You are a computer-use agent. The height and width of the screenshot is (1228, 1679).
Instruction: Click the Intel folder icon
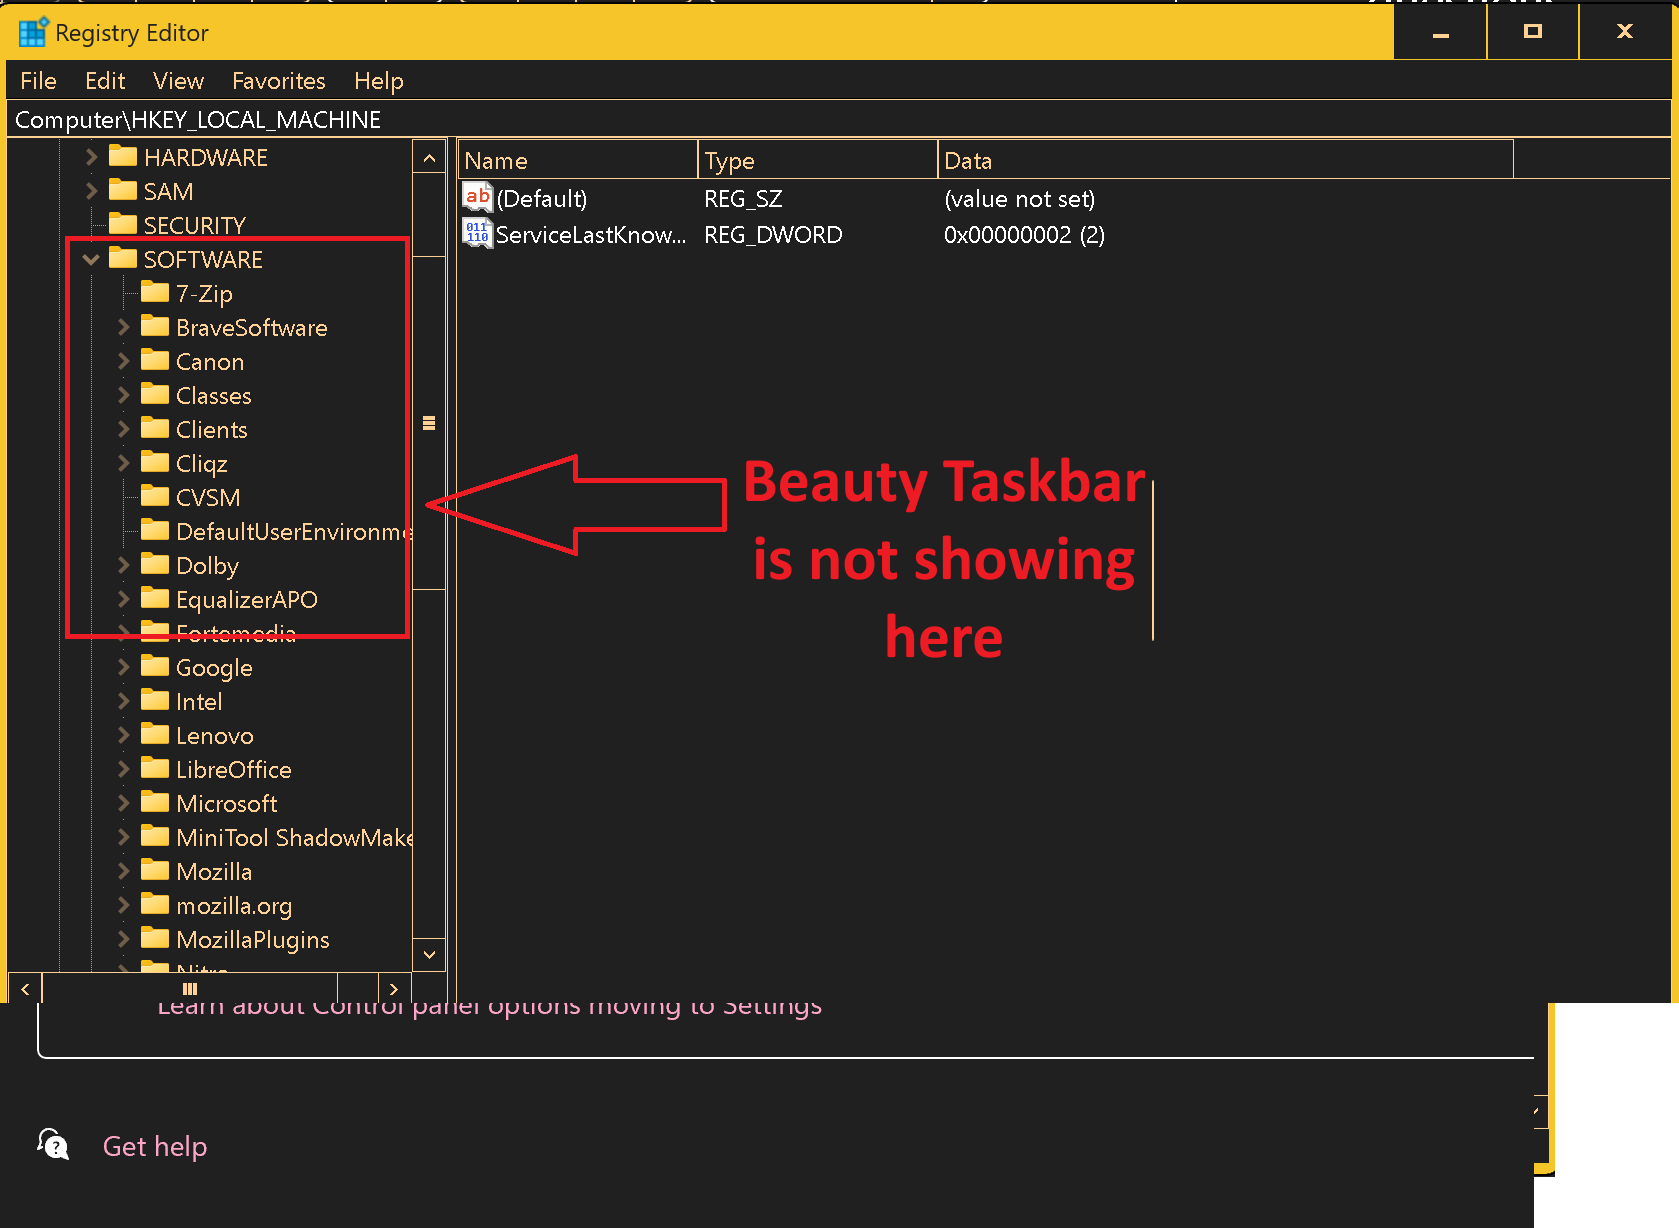point(155,700)
